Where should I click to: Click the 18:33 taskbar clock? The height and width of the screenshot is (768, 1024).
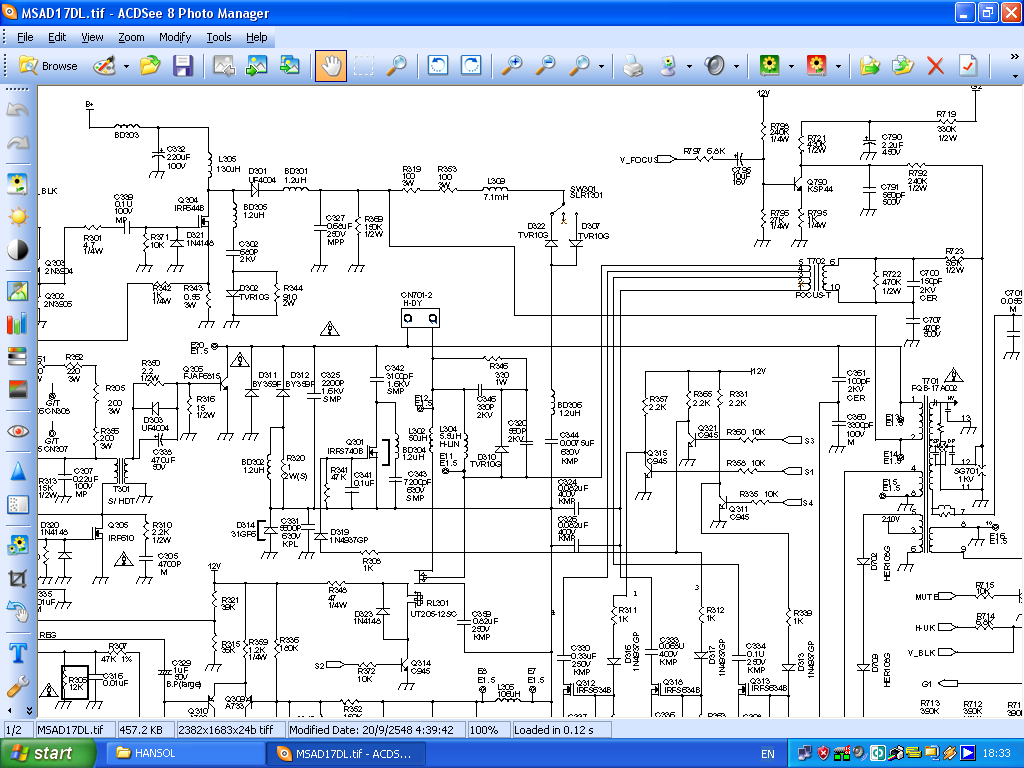pos(997,754)
